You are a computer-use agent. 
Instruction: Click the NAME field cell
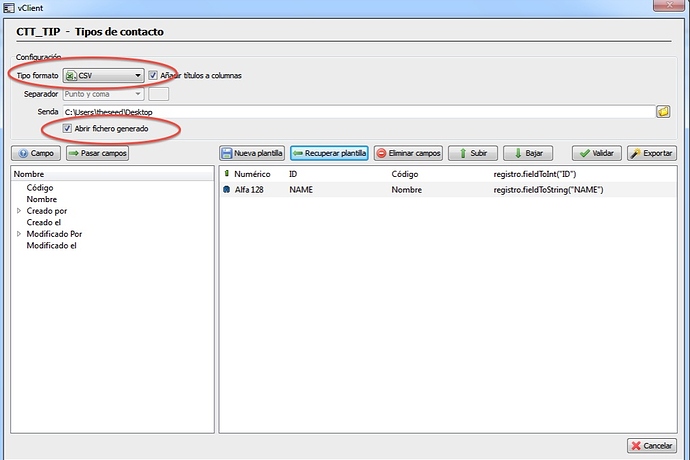coord(301,190)
